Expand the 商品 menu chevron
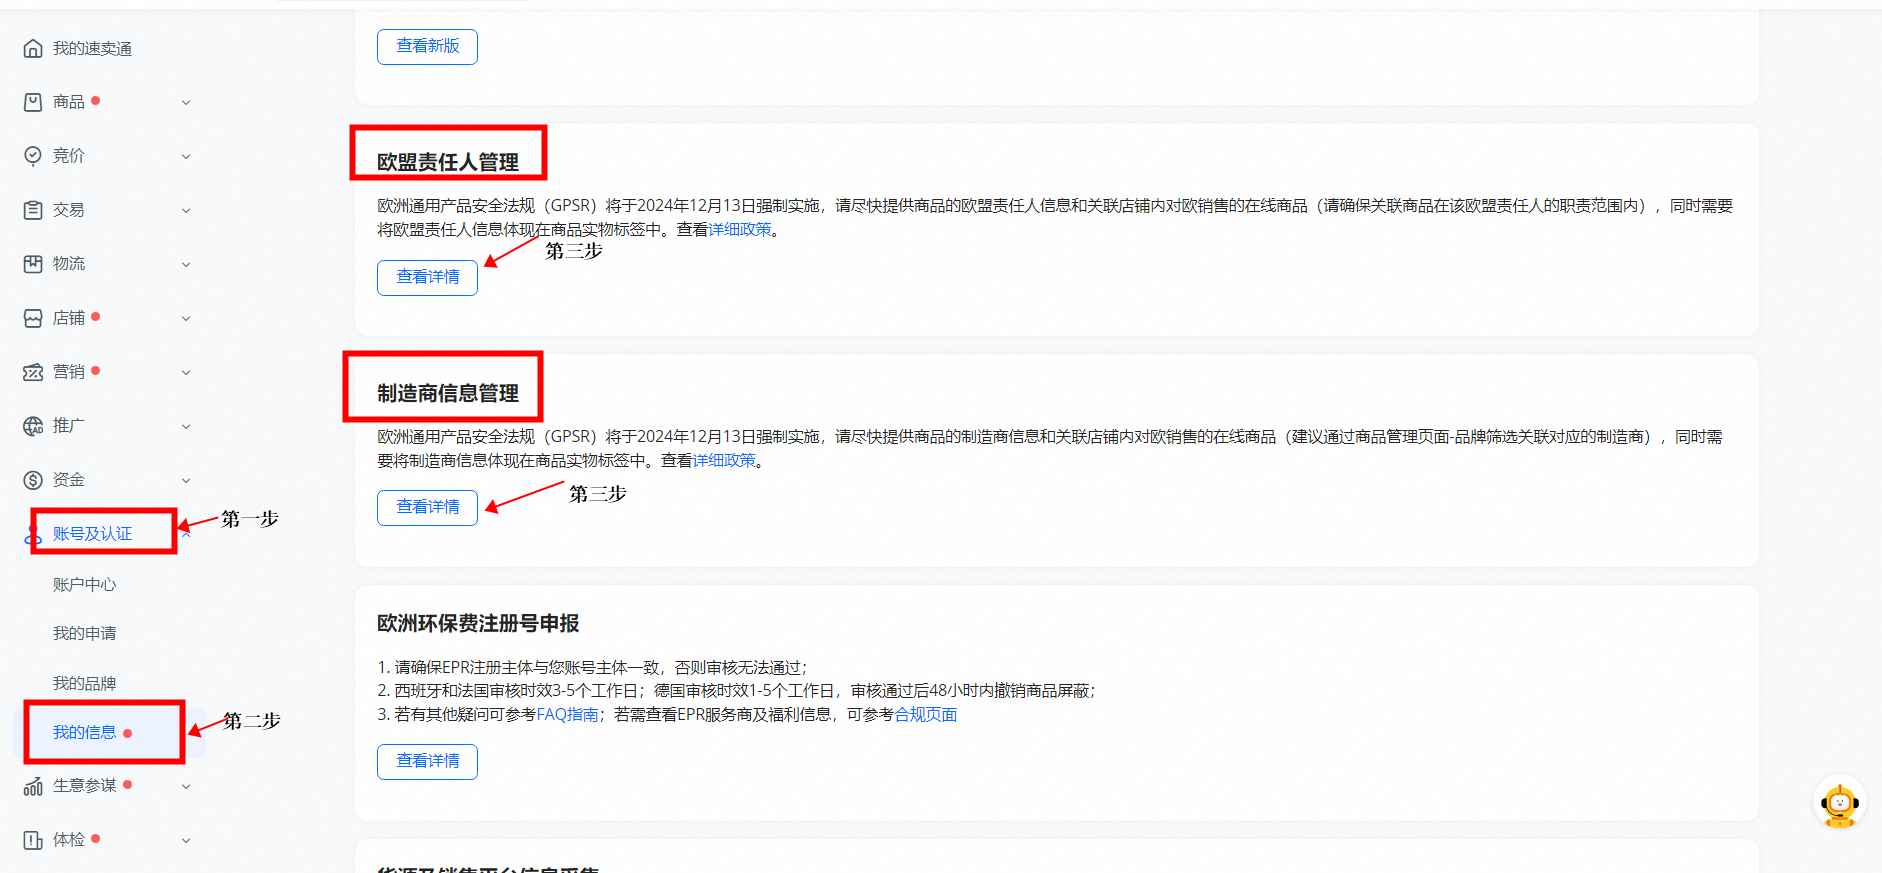 pos(186,102)
